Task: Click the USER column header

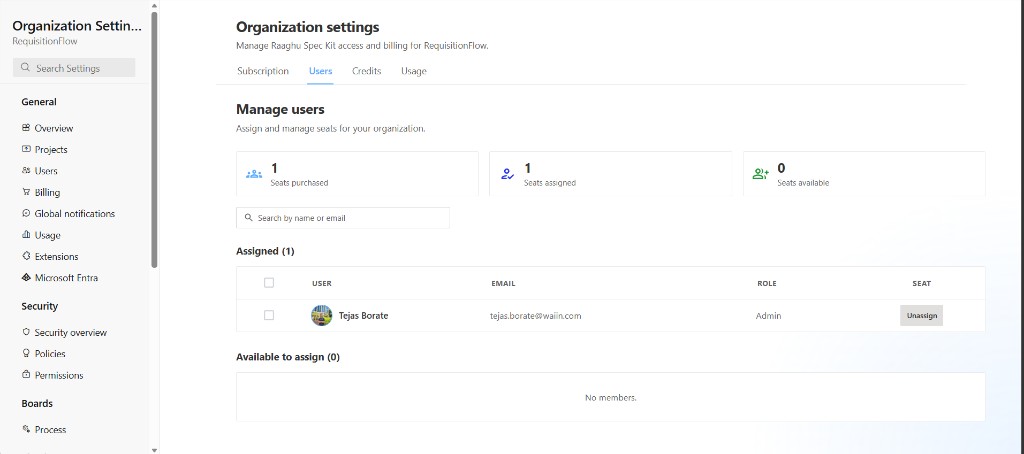Action: click(x=322, y=284)
